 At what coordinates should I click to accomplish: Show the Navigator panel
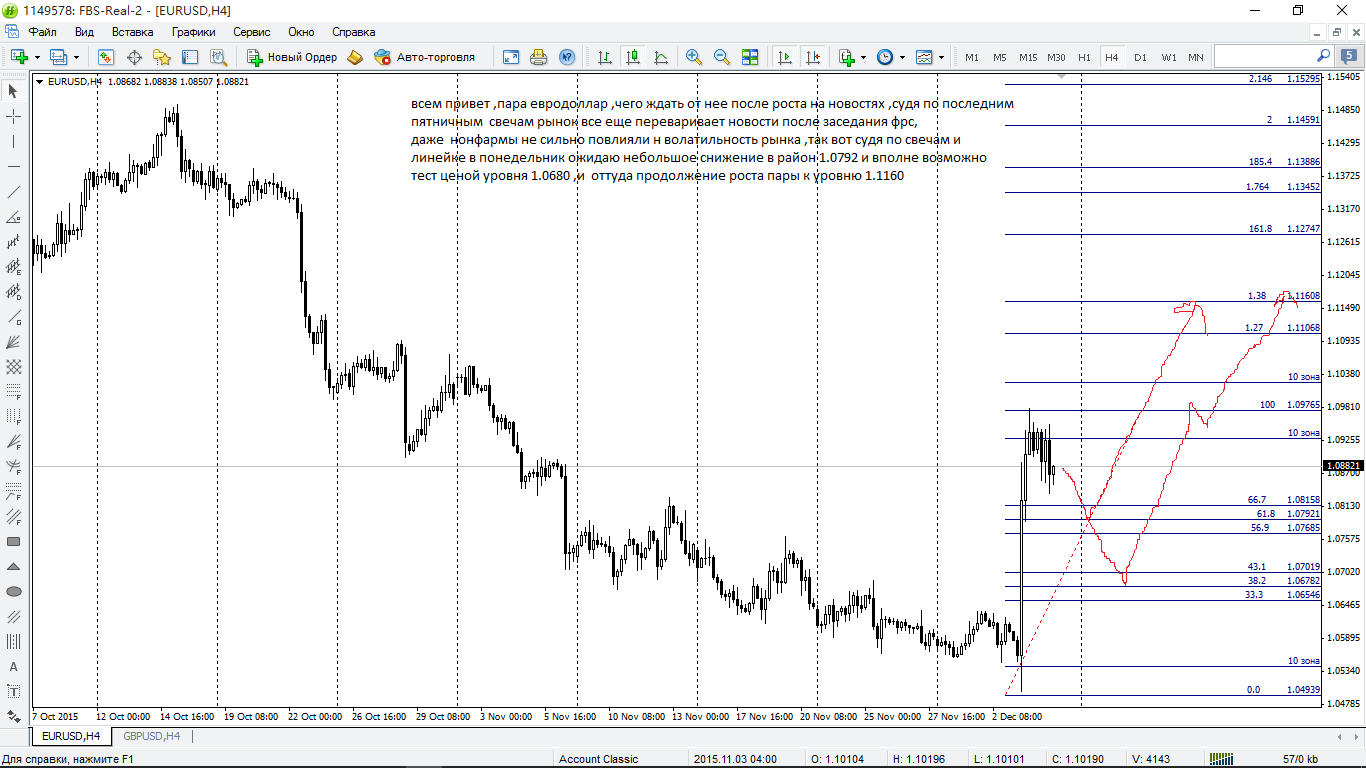(162, 57)
